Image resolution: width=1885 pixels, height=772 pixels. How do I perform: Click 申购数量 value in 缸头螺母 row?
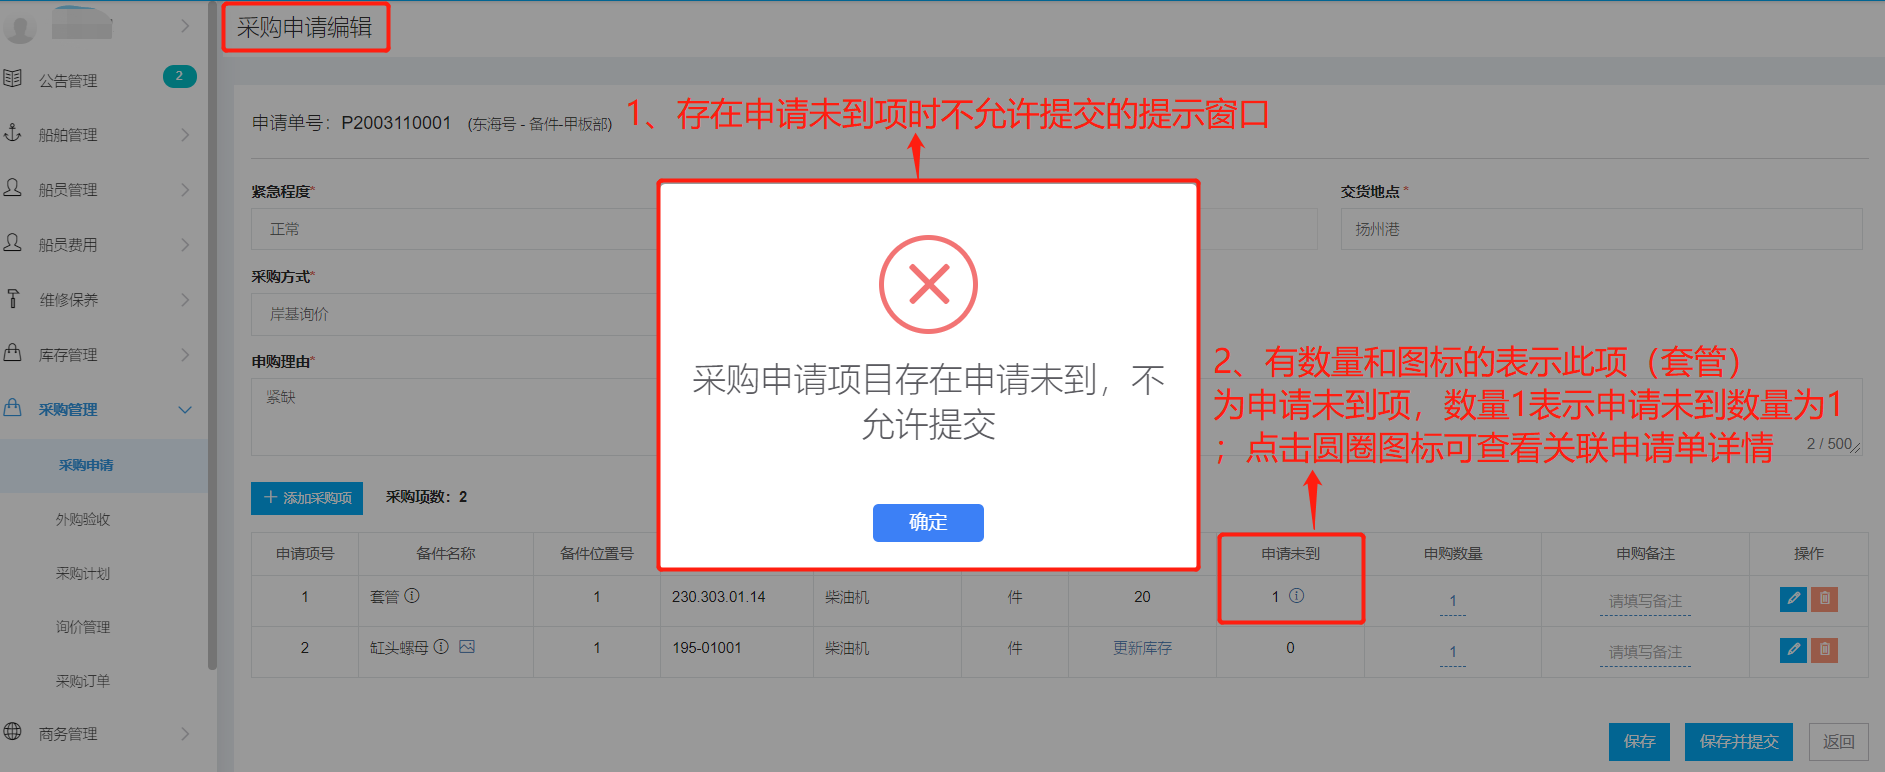click(x=1452, y=653)
